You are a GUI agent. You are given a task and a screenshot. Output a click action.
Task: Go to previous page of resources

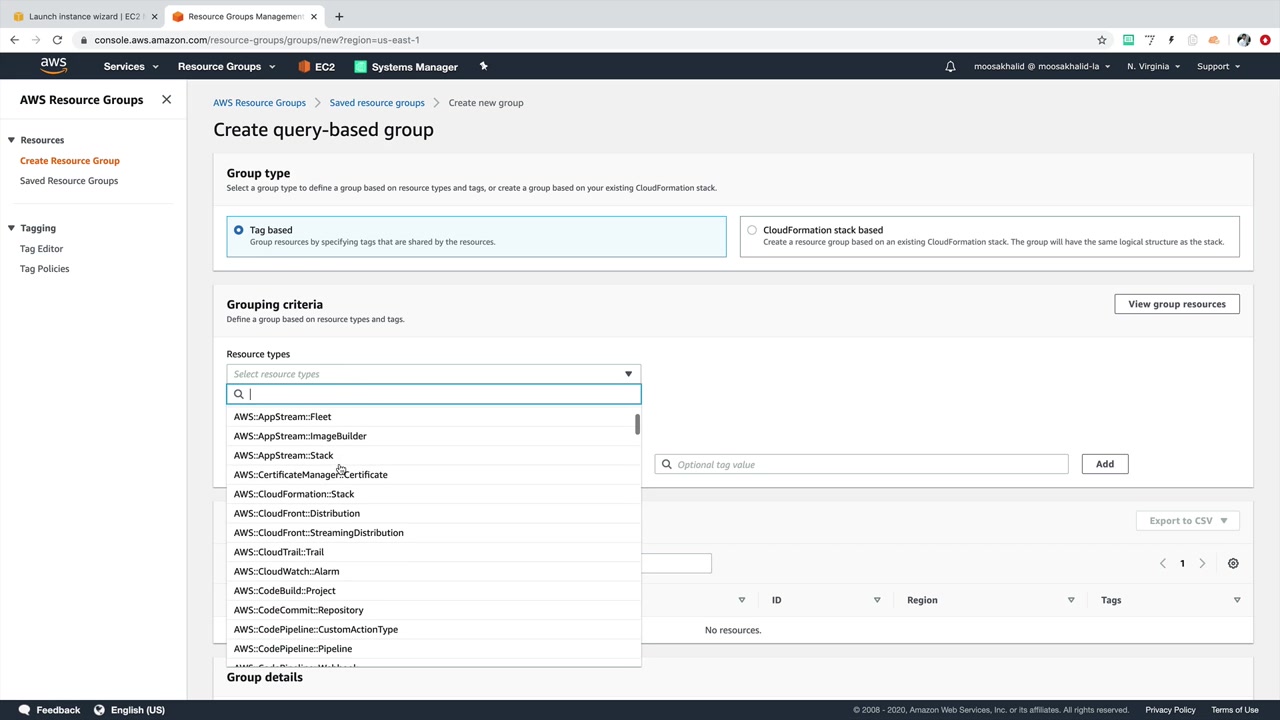click(1162, 563)
